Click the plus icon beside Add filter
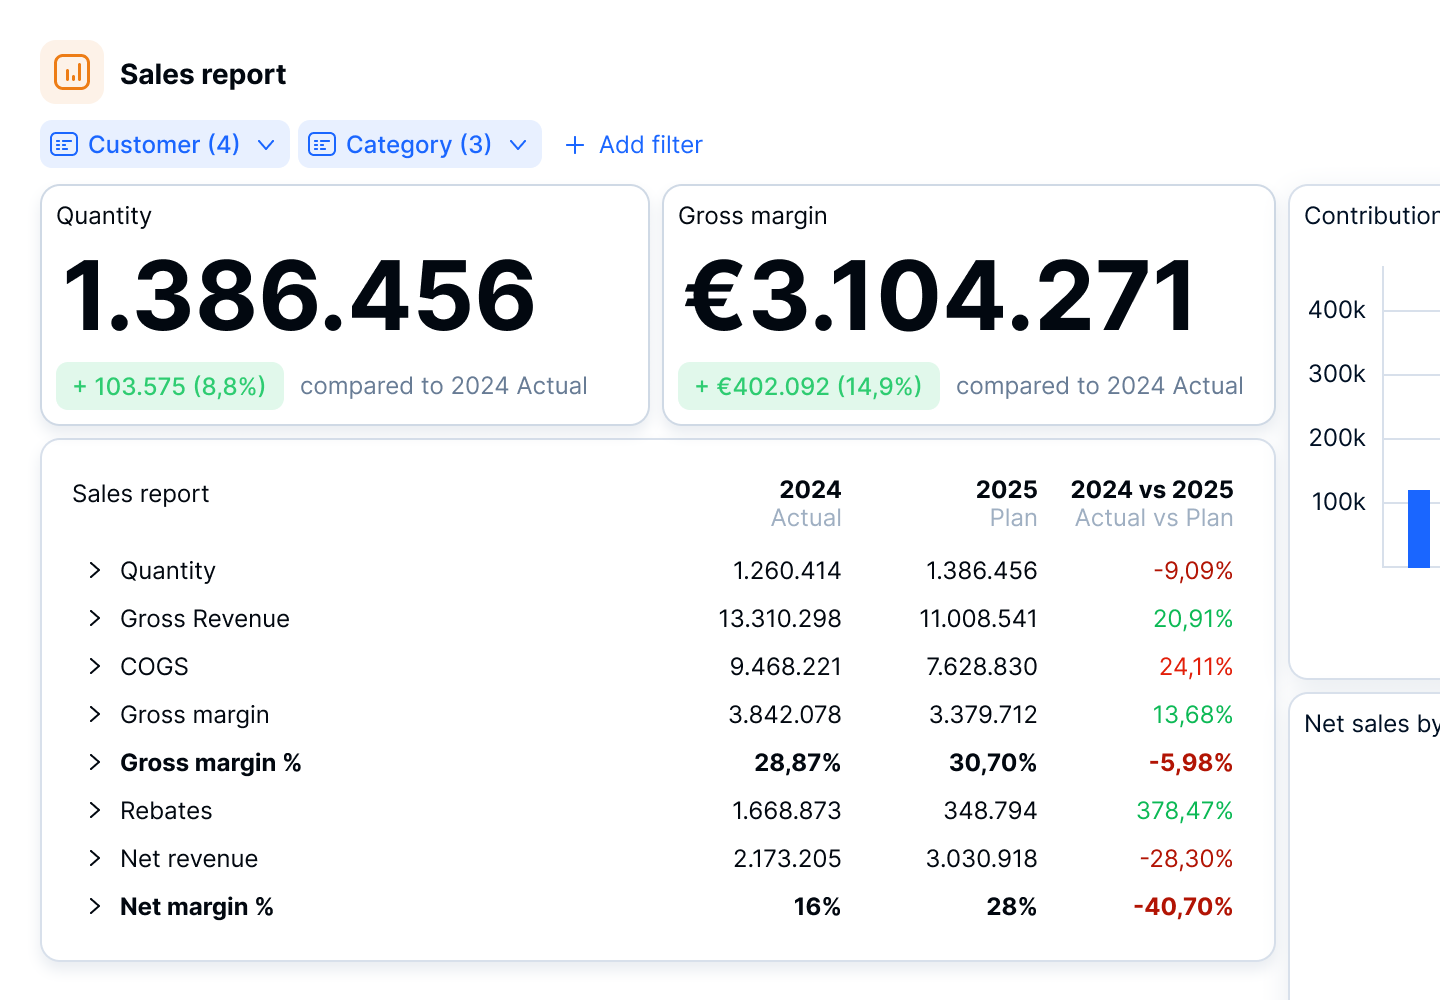 pos(574,145)
